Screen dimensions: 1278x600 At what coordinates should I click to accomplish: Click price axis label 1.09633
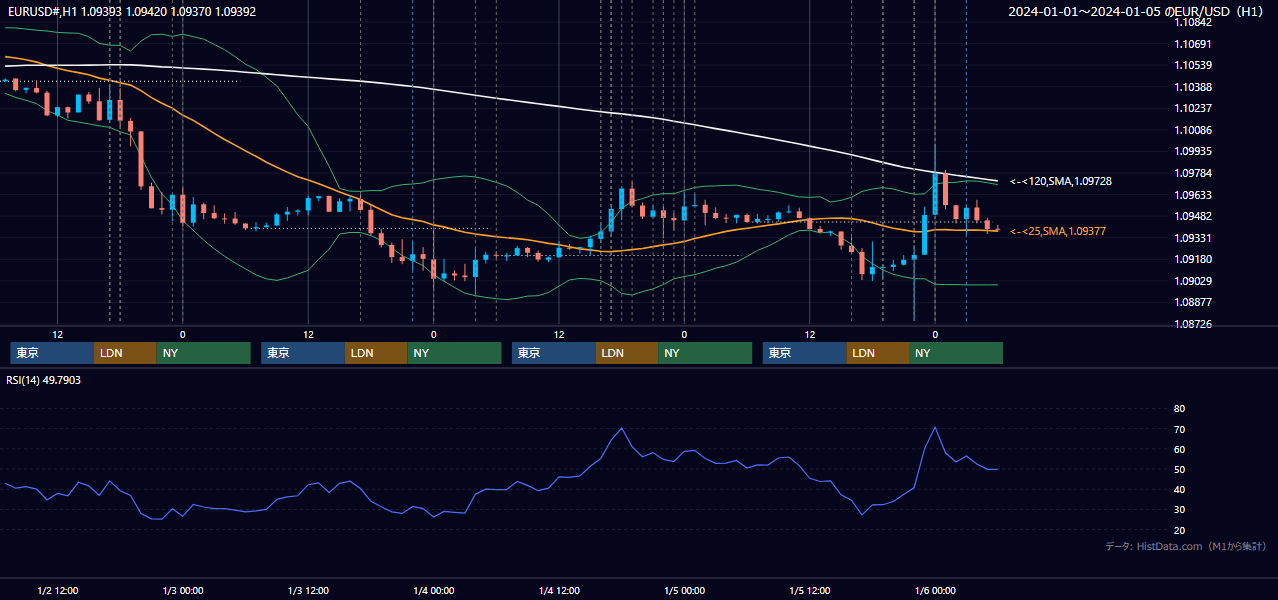coord(1192,195)
